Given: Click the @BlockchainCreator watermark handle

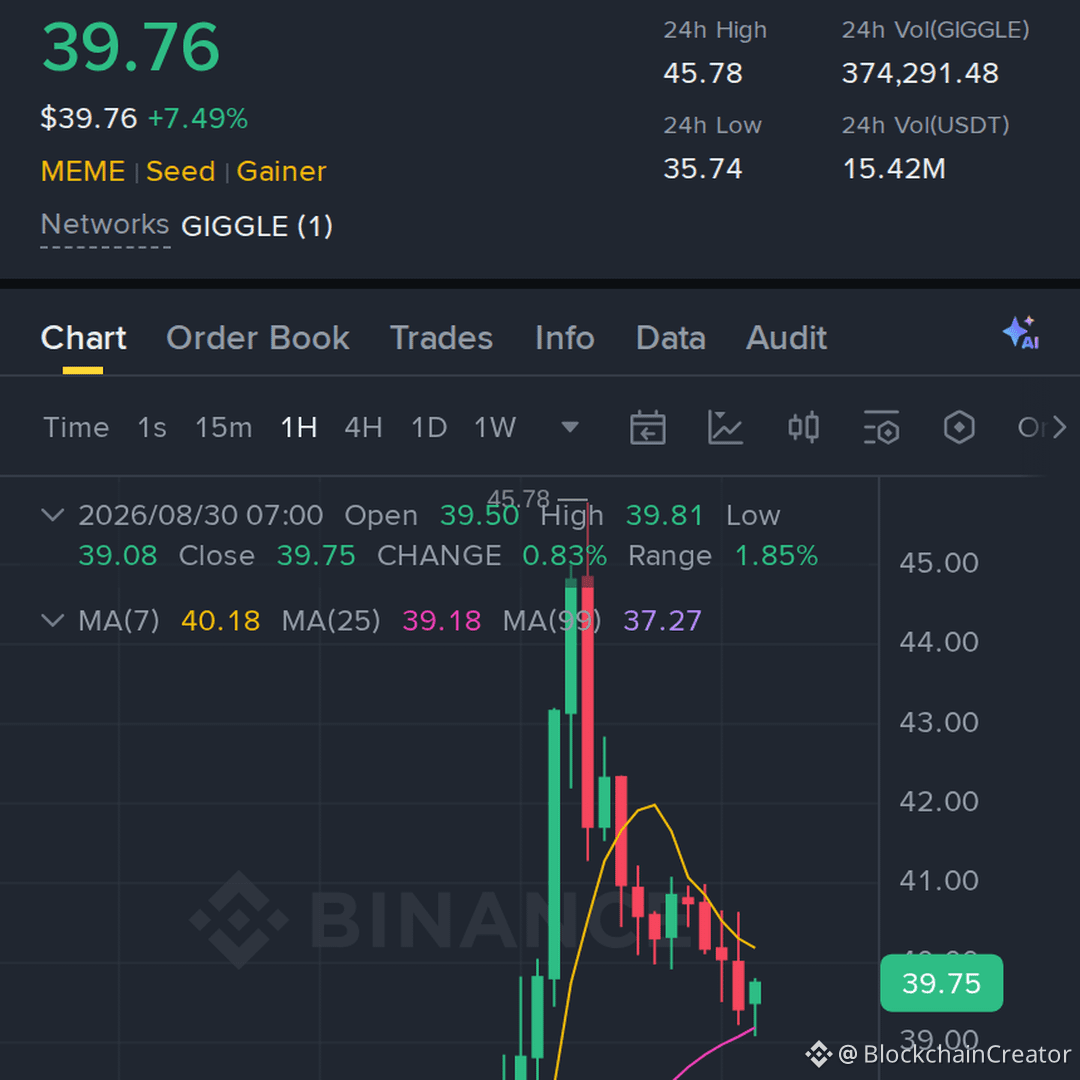Looking at the screenshot, I should pyautogui.click(x=955, y=1054).
